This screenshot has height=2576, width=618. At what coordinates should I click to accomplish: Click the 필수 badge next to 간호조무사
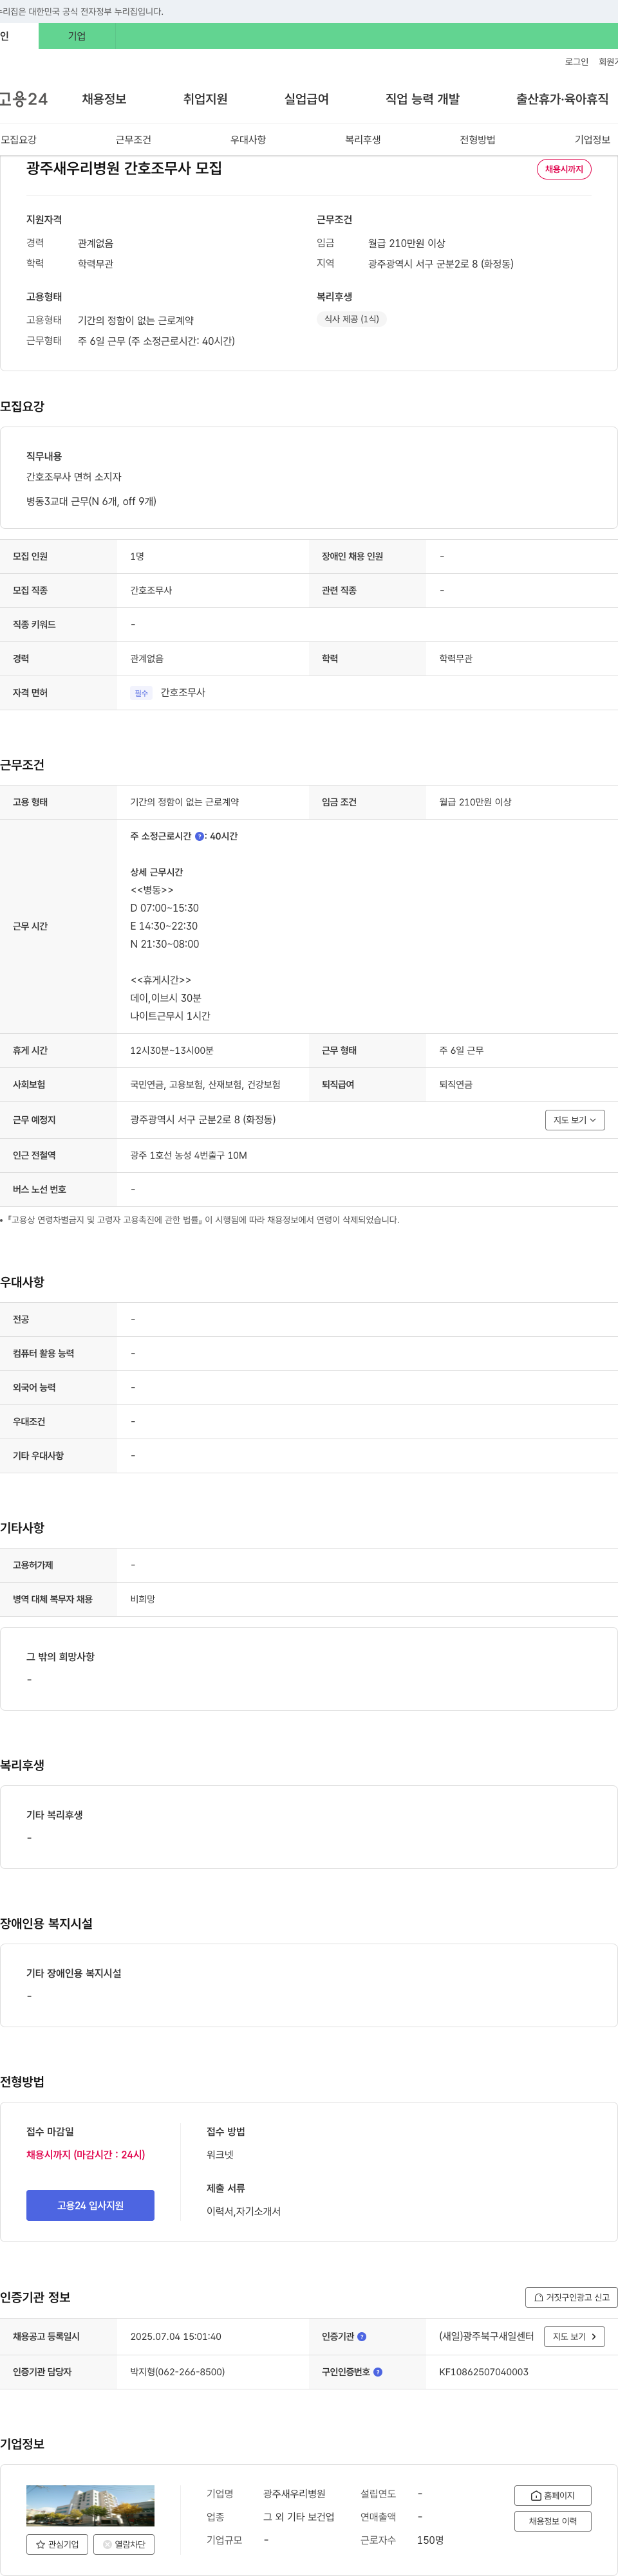click(x=141, y=693)
